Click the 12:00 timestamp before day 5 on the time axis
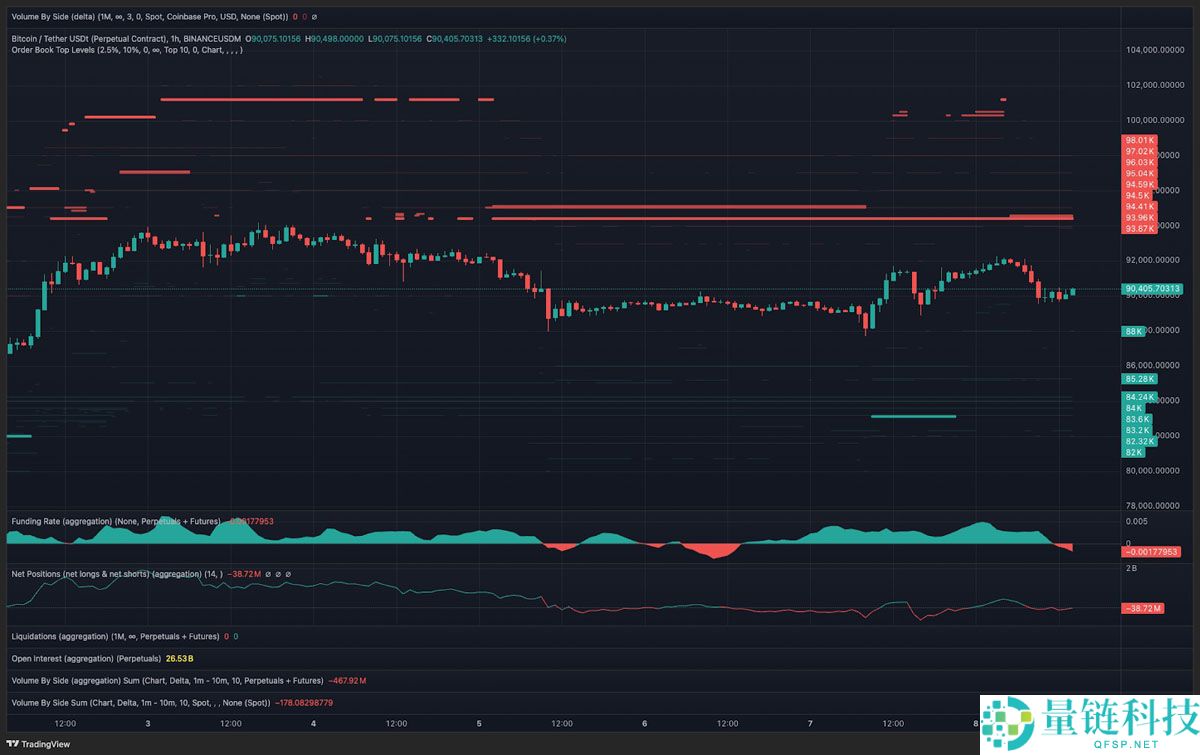The width and height of the screenshot is (1200, 755). coord(396,722)
